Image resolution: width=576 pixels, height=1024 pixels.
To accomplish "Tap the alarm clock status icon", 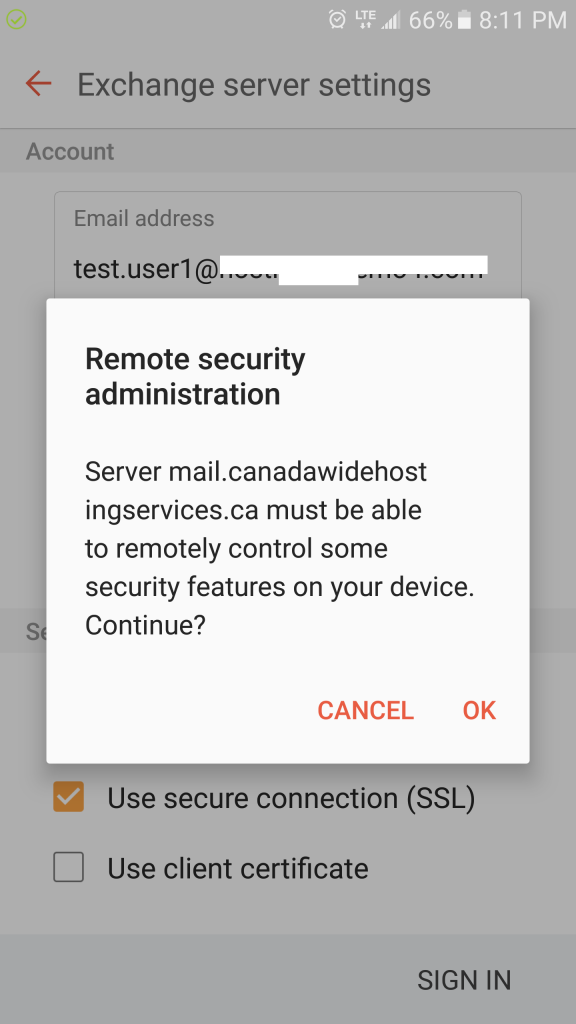I will coord(337,20).
